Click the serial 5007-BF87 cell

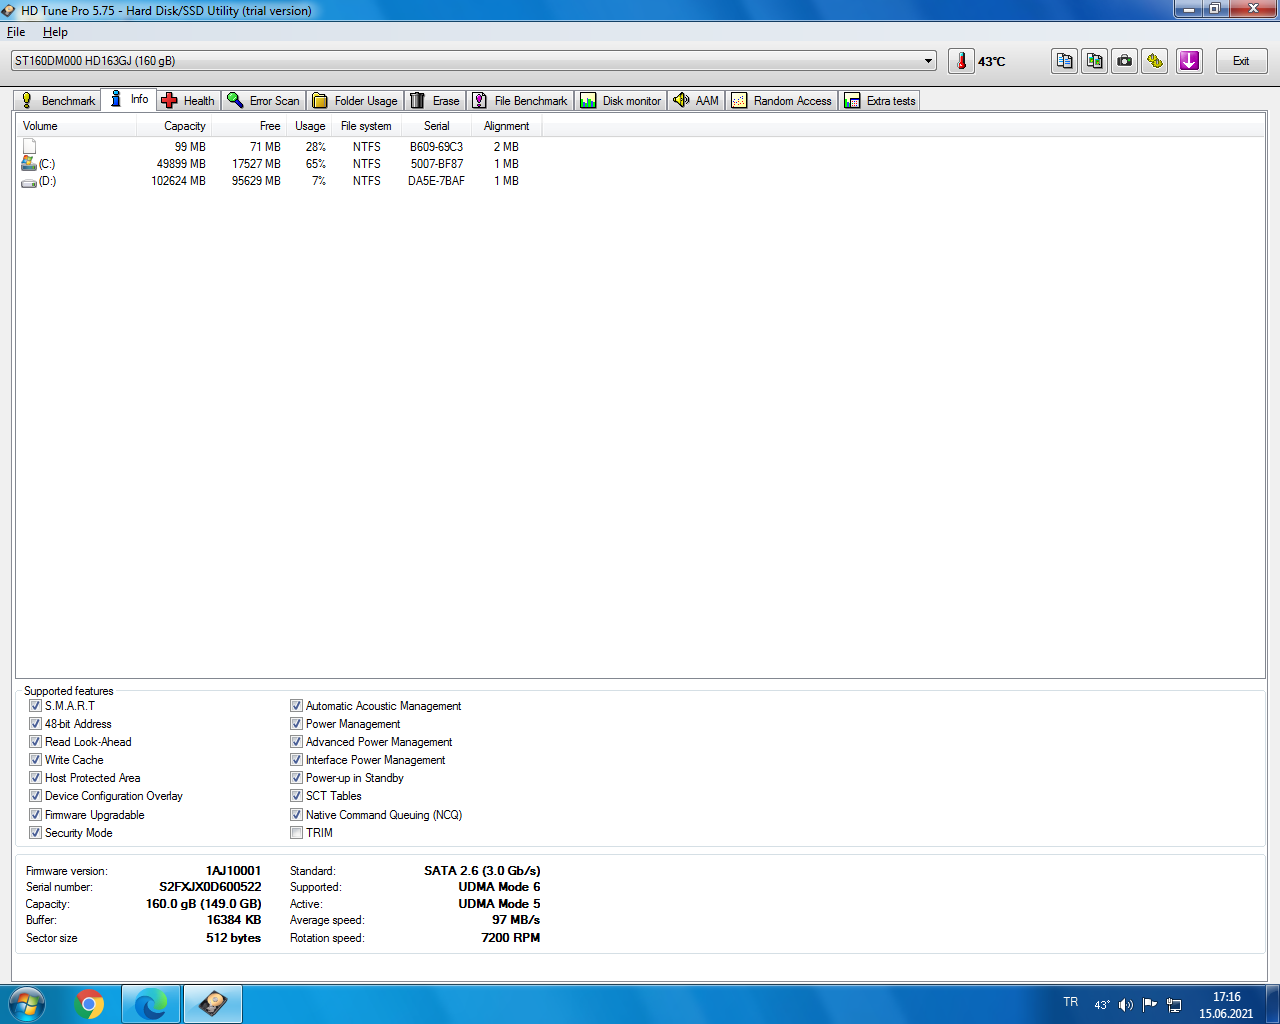click(x=437, y=164)
